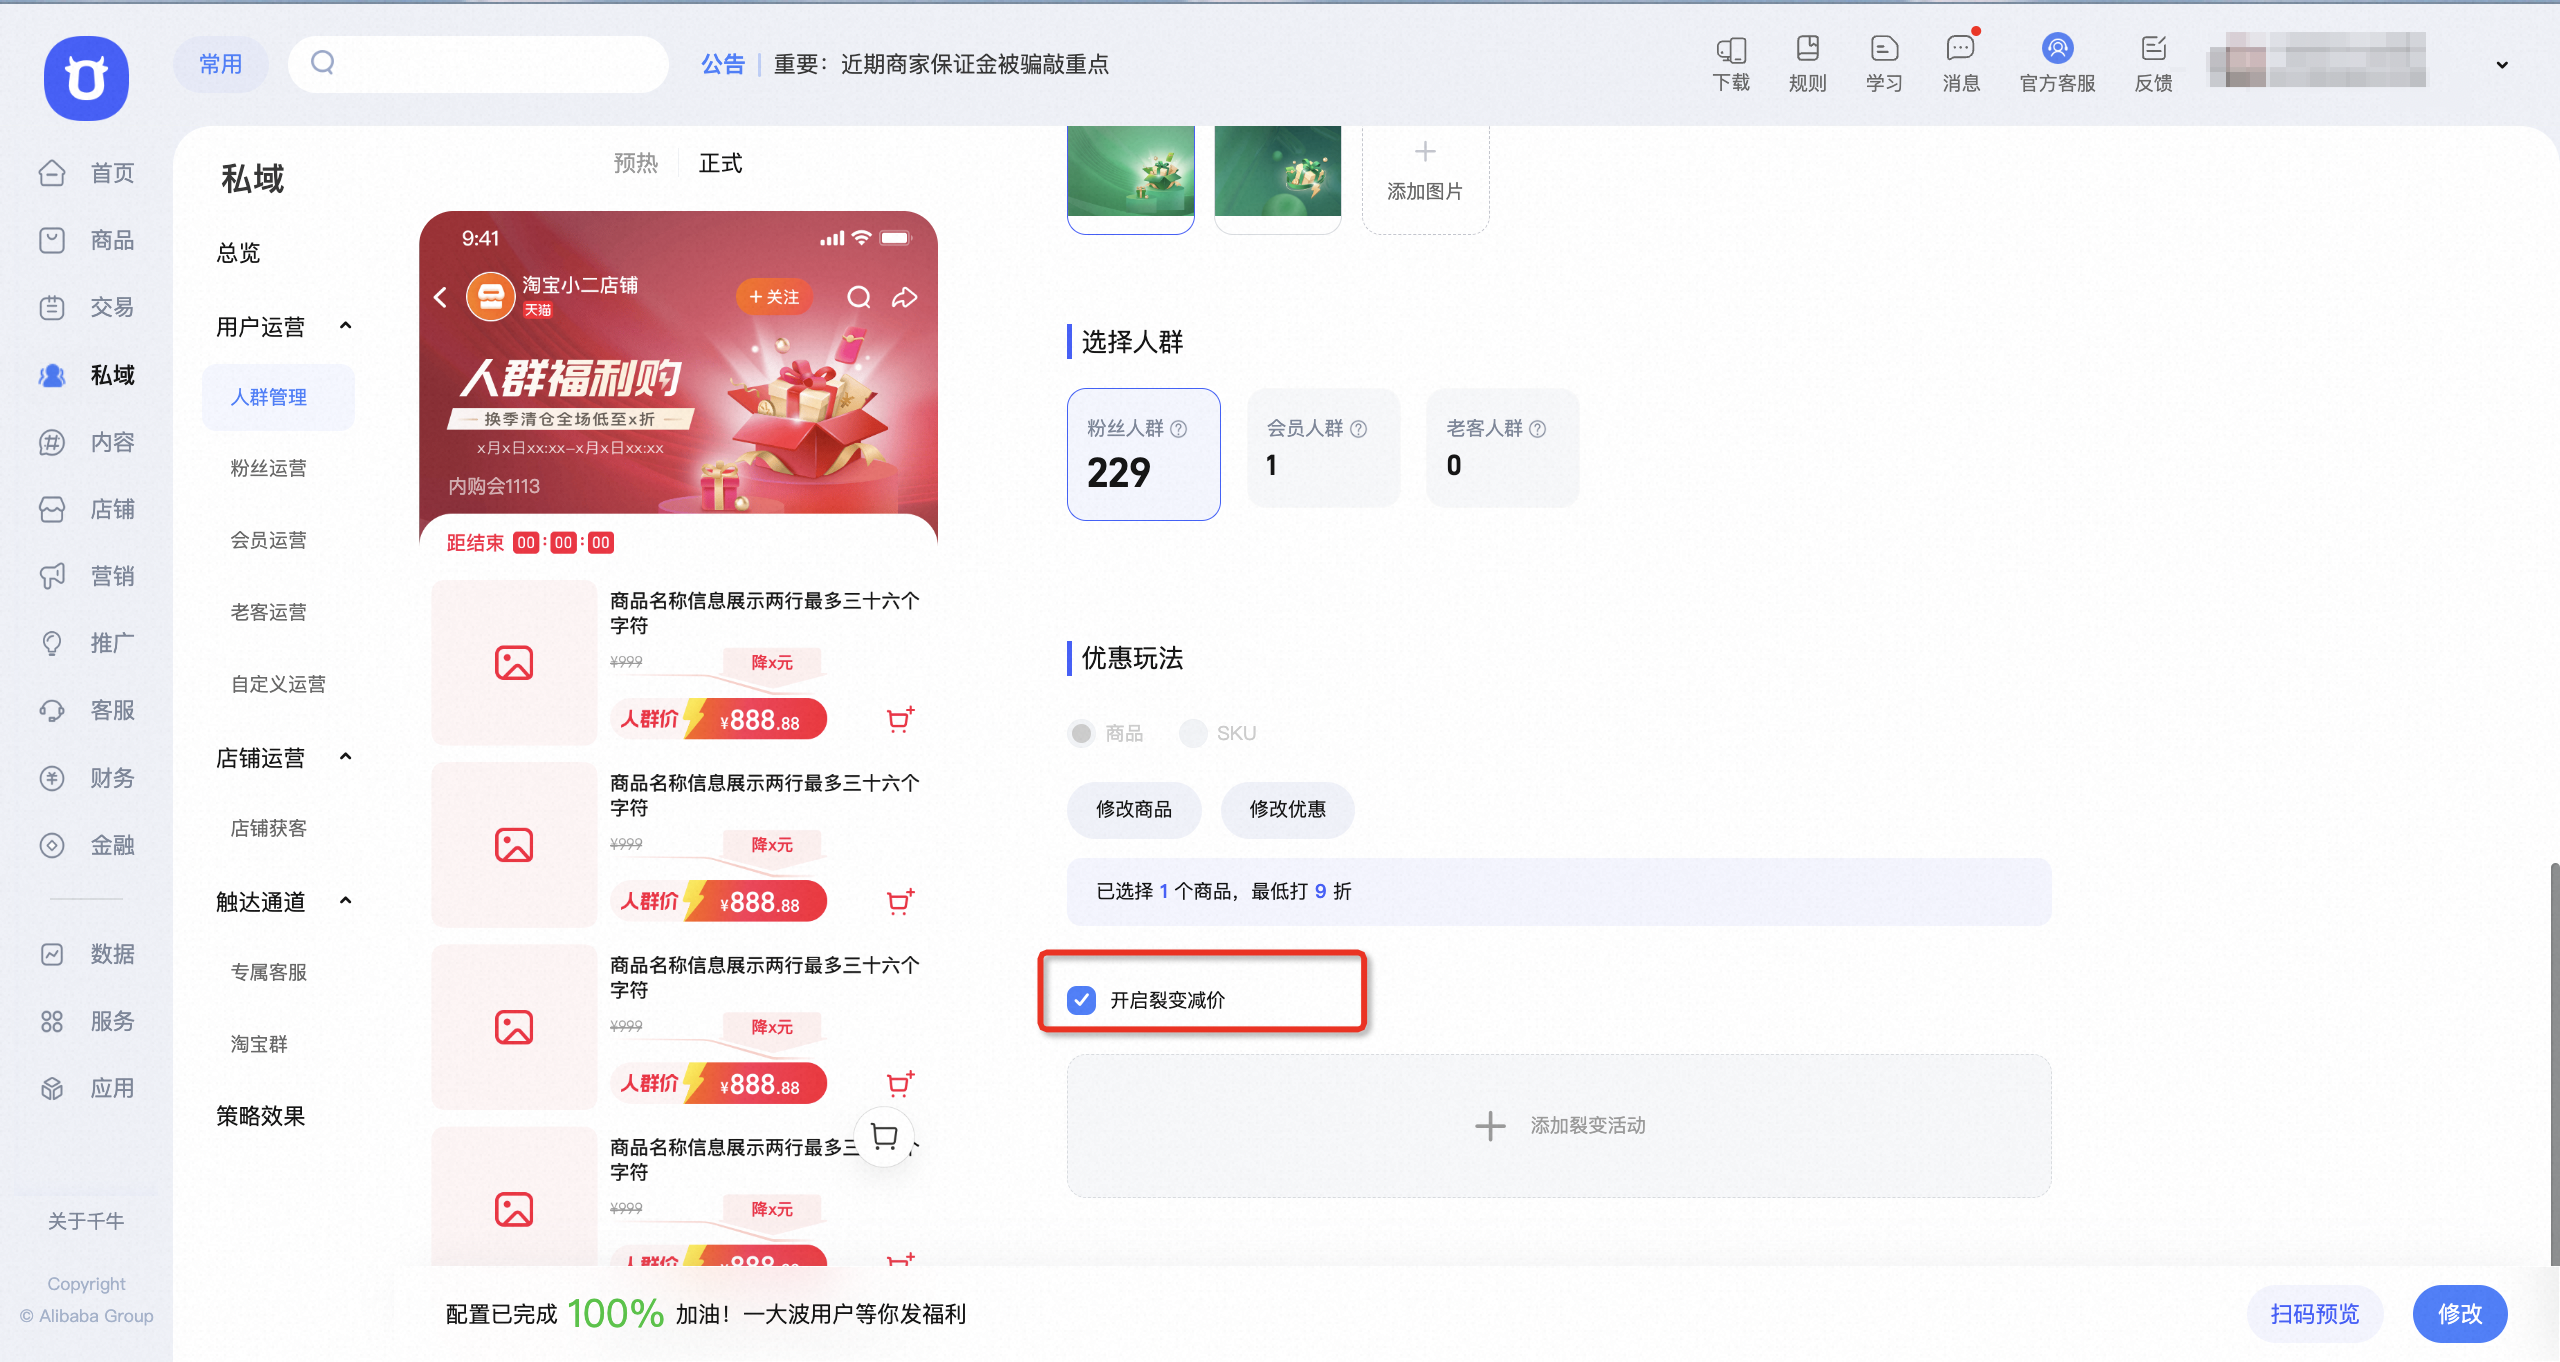The height and width of the screenshot is (1362, 2560).
Task: Open 策略效果 menu item
Action: tap(260, 1116)
